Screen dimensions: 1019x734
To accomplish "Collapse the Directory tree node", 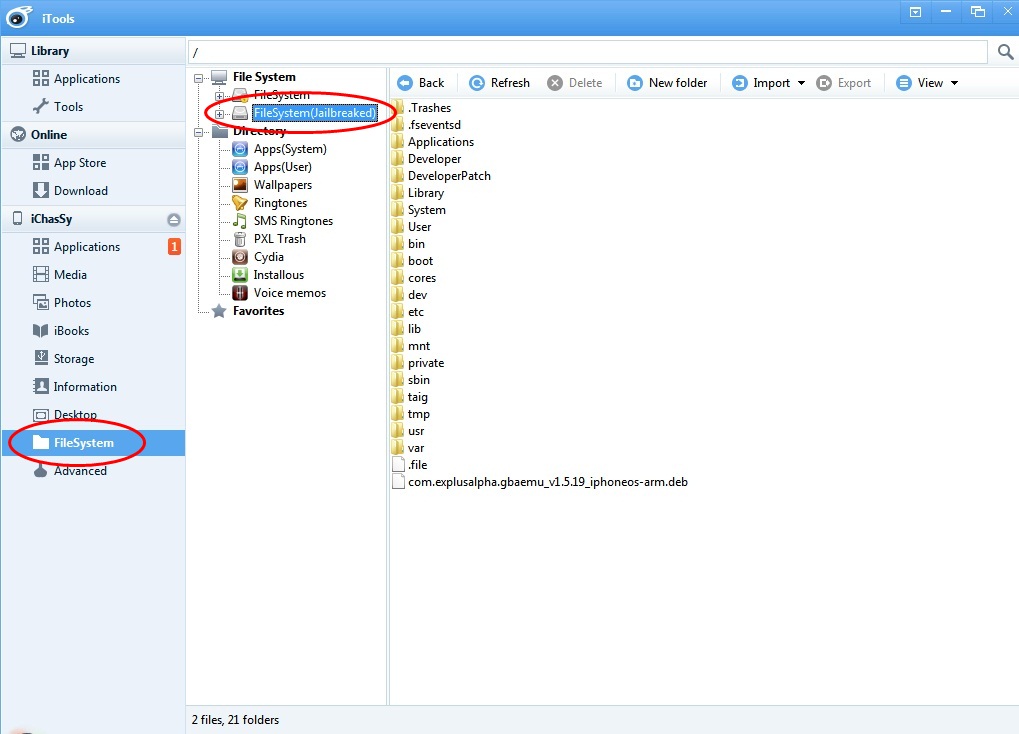I will click(x=199, y=132).
